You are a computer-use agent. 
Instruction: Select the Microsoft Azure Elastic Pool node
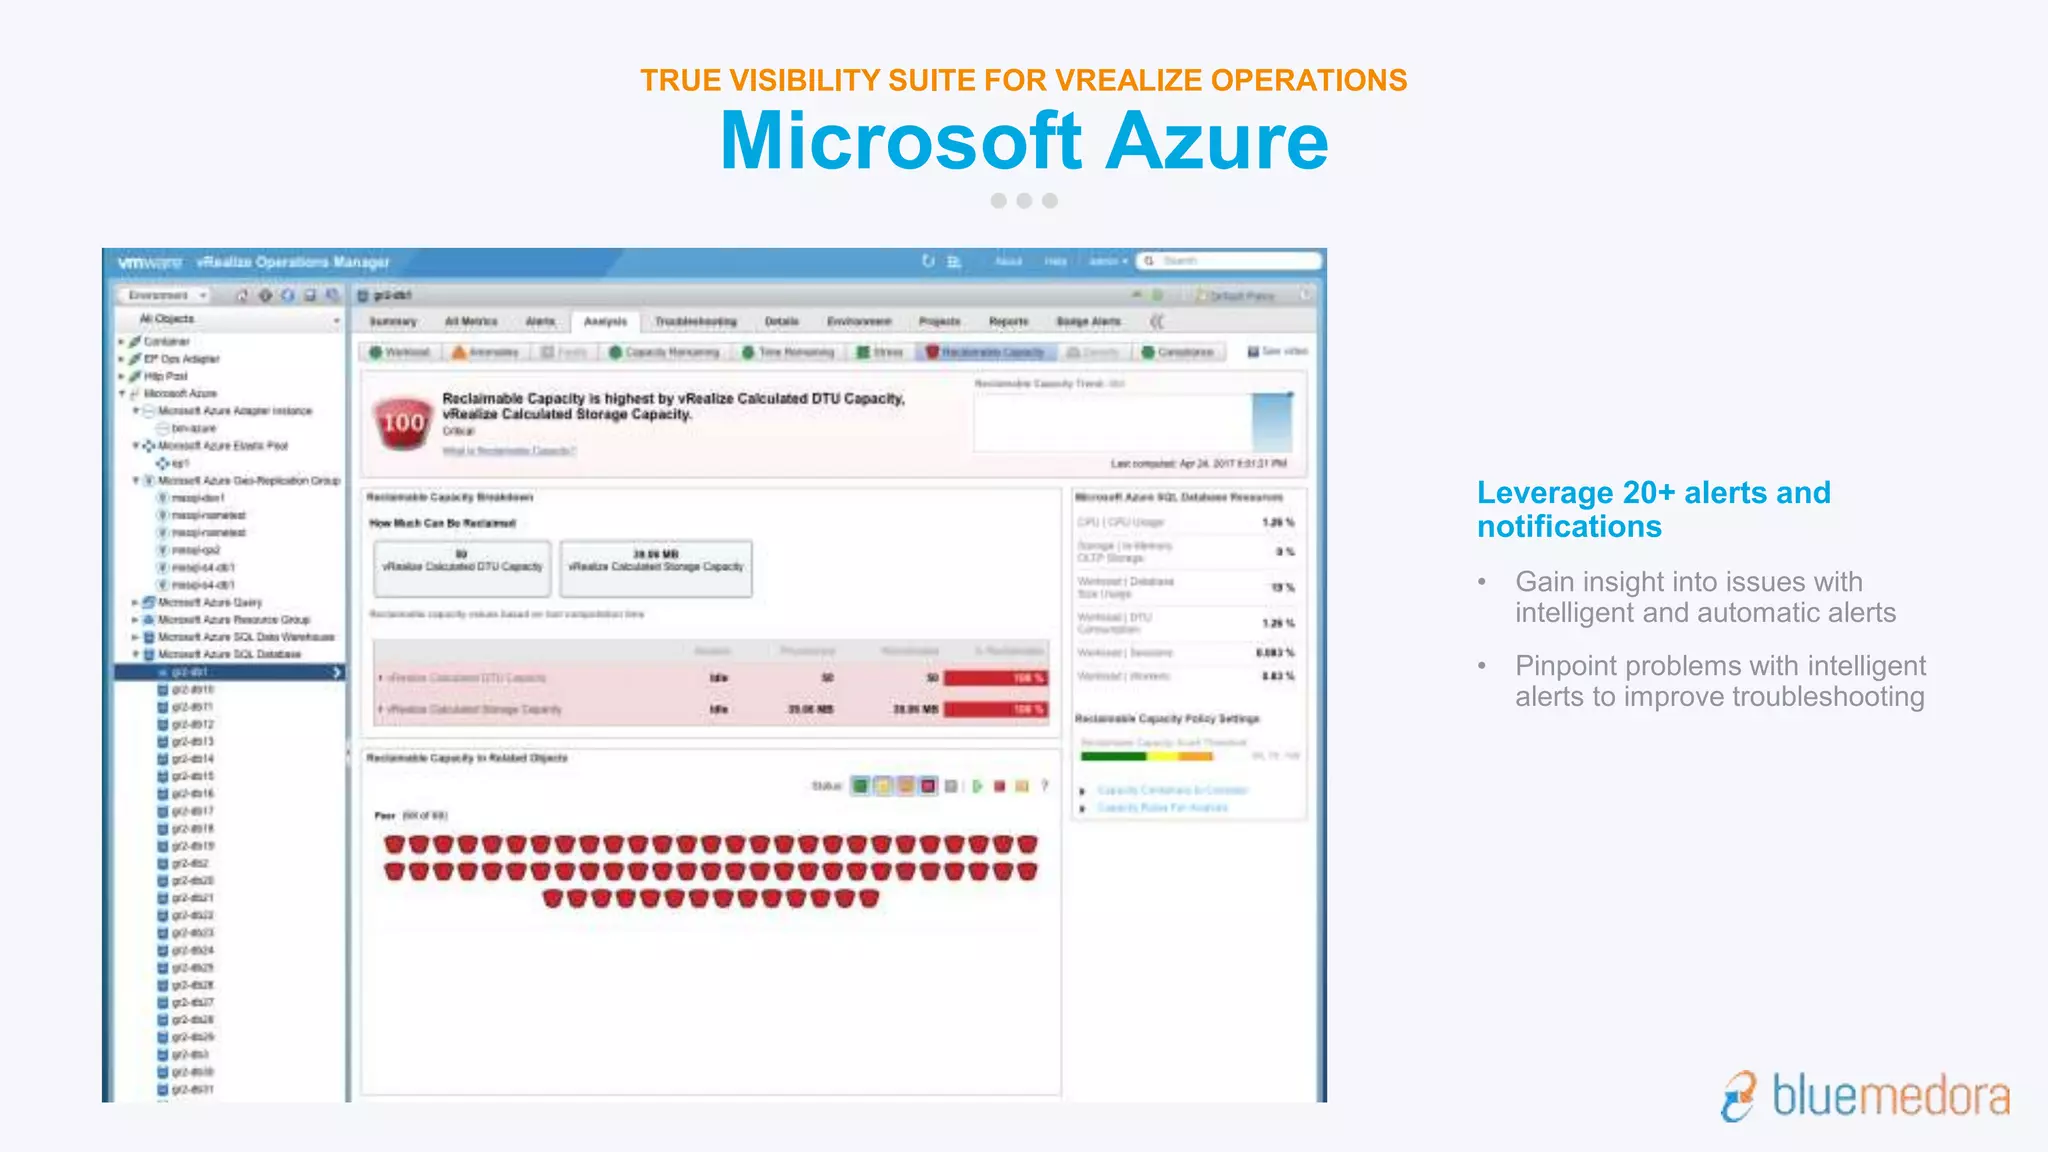[222, 446]
